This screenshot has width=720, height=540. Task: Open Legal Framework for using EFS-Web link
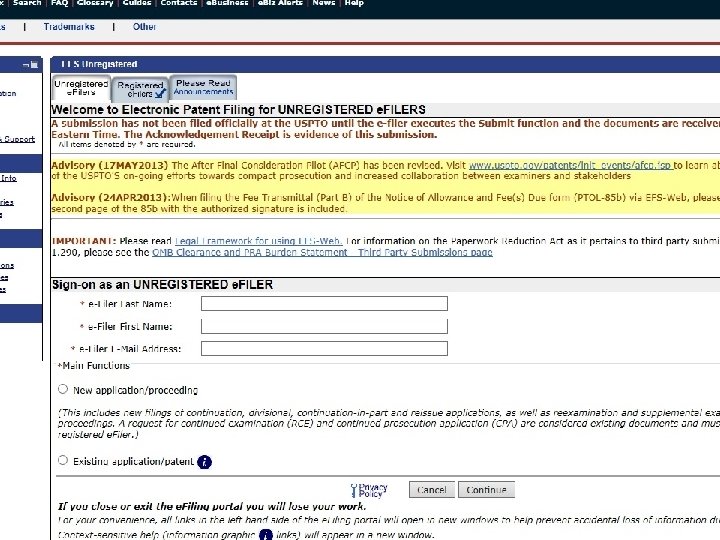[259, 241]
